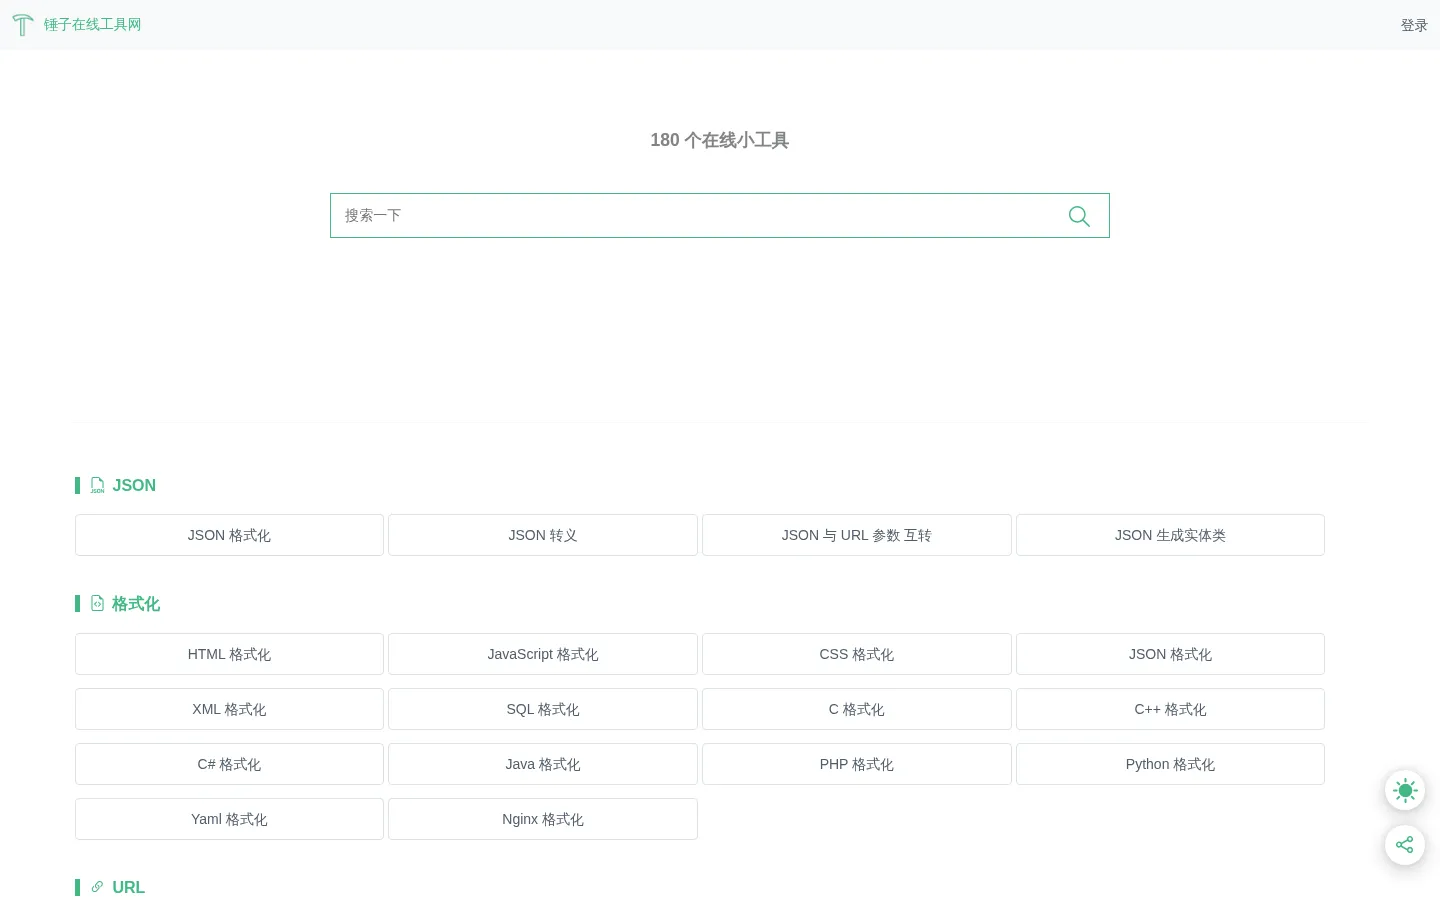Open JSON 与 URL 参数 互转 tool
Image resolution: width=1440 pixels, height=900 pixels.
pyautogui.click(x=857, y=535)
